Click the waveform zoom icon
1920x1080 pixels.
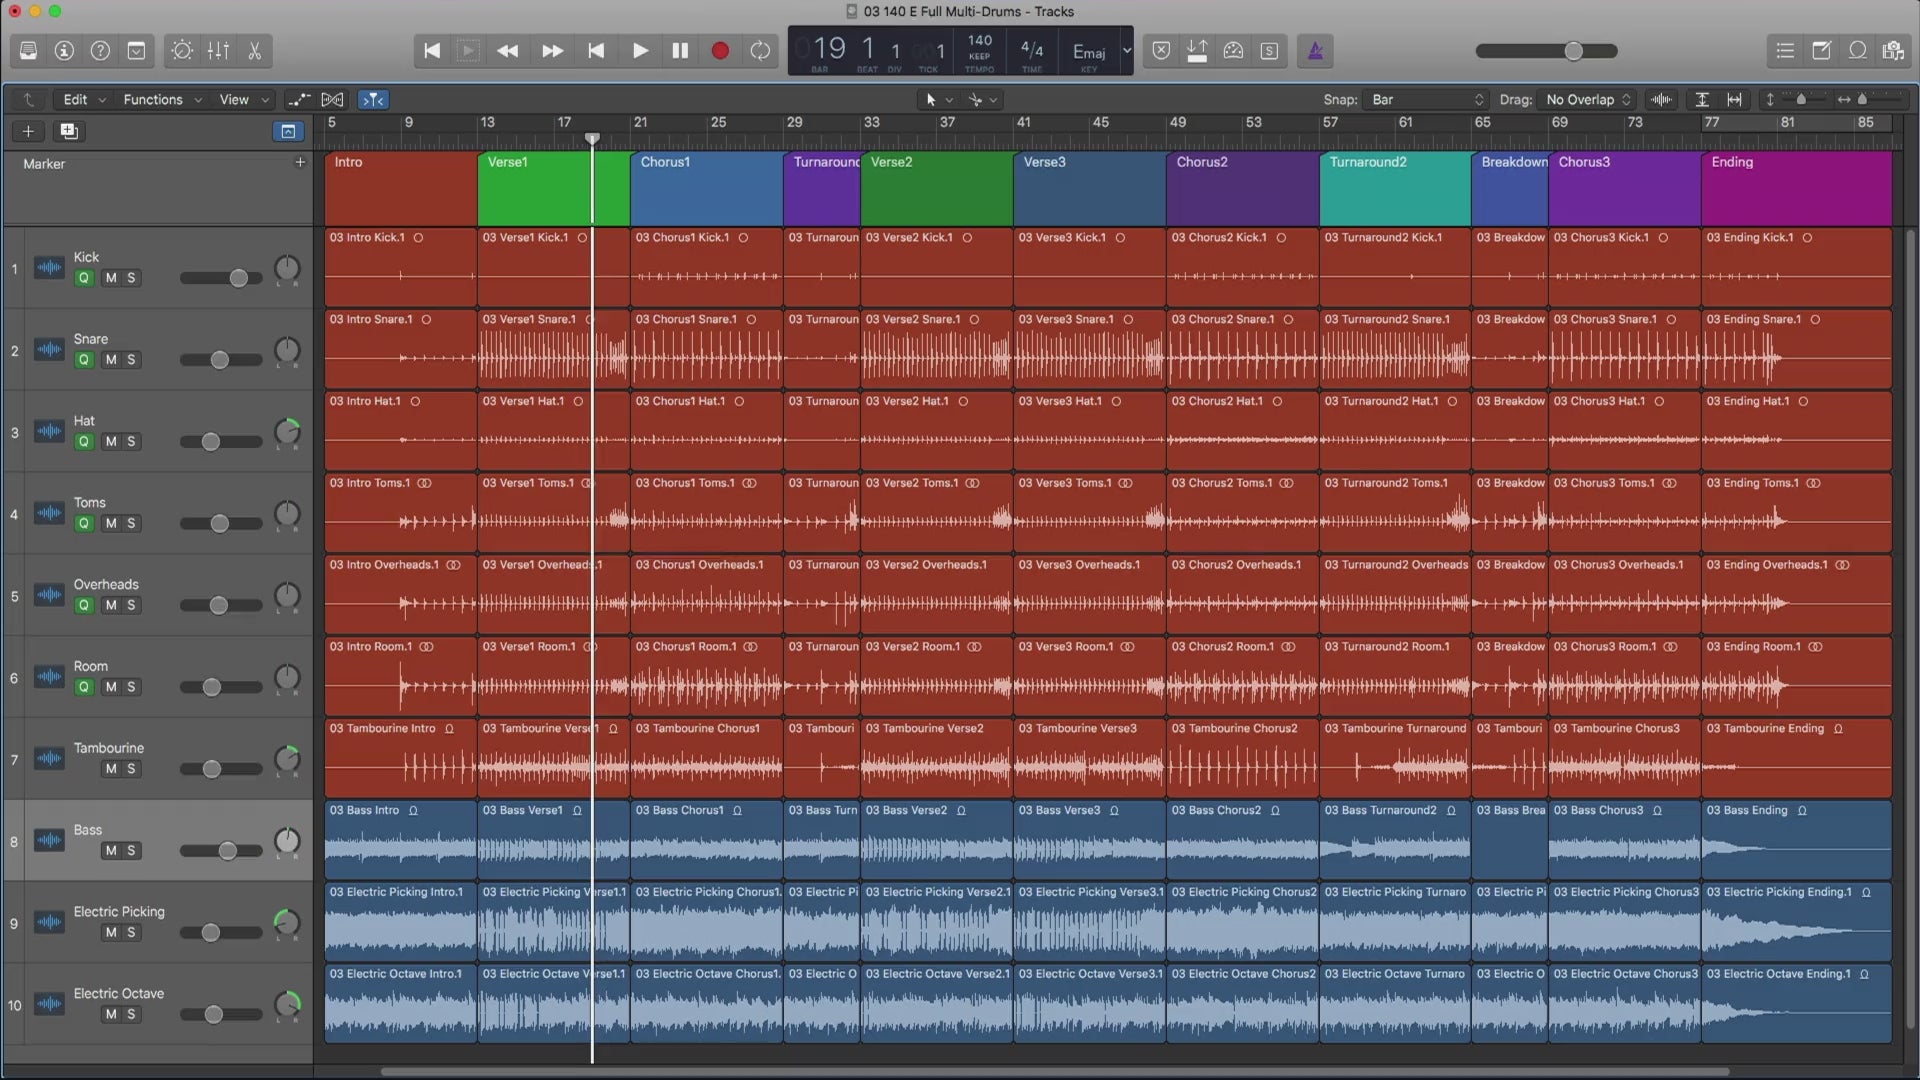pos(1661,99)
